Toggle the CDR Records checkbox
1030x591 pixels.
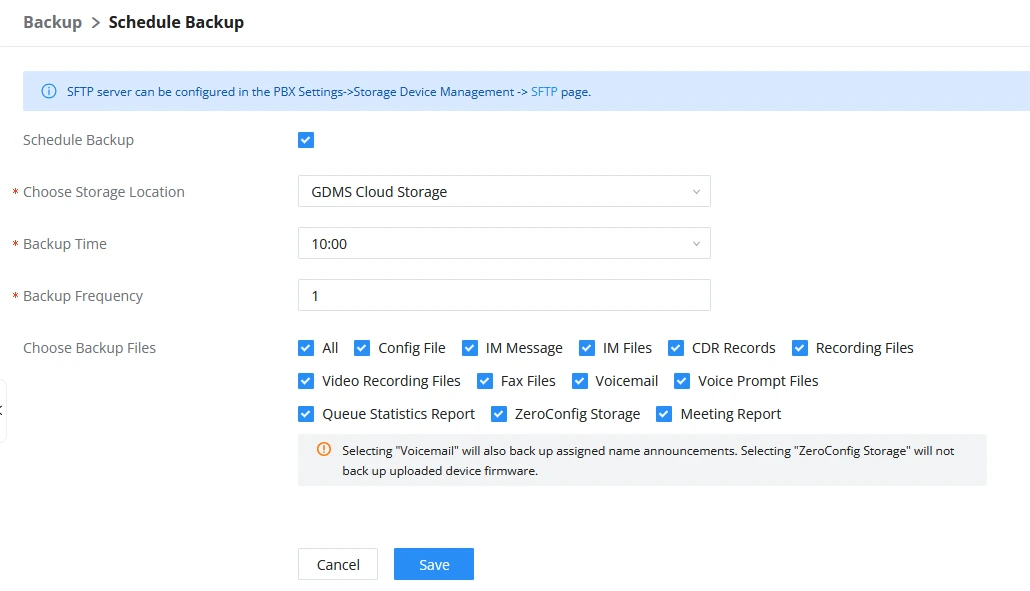676,348
